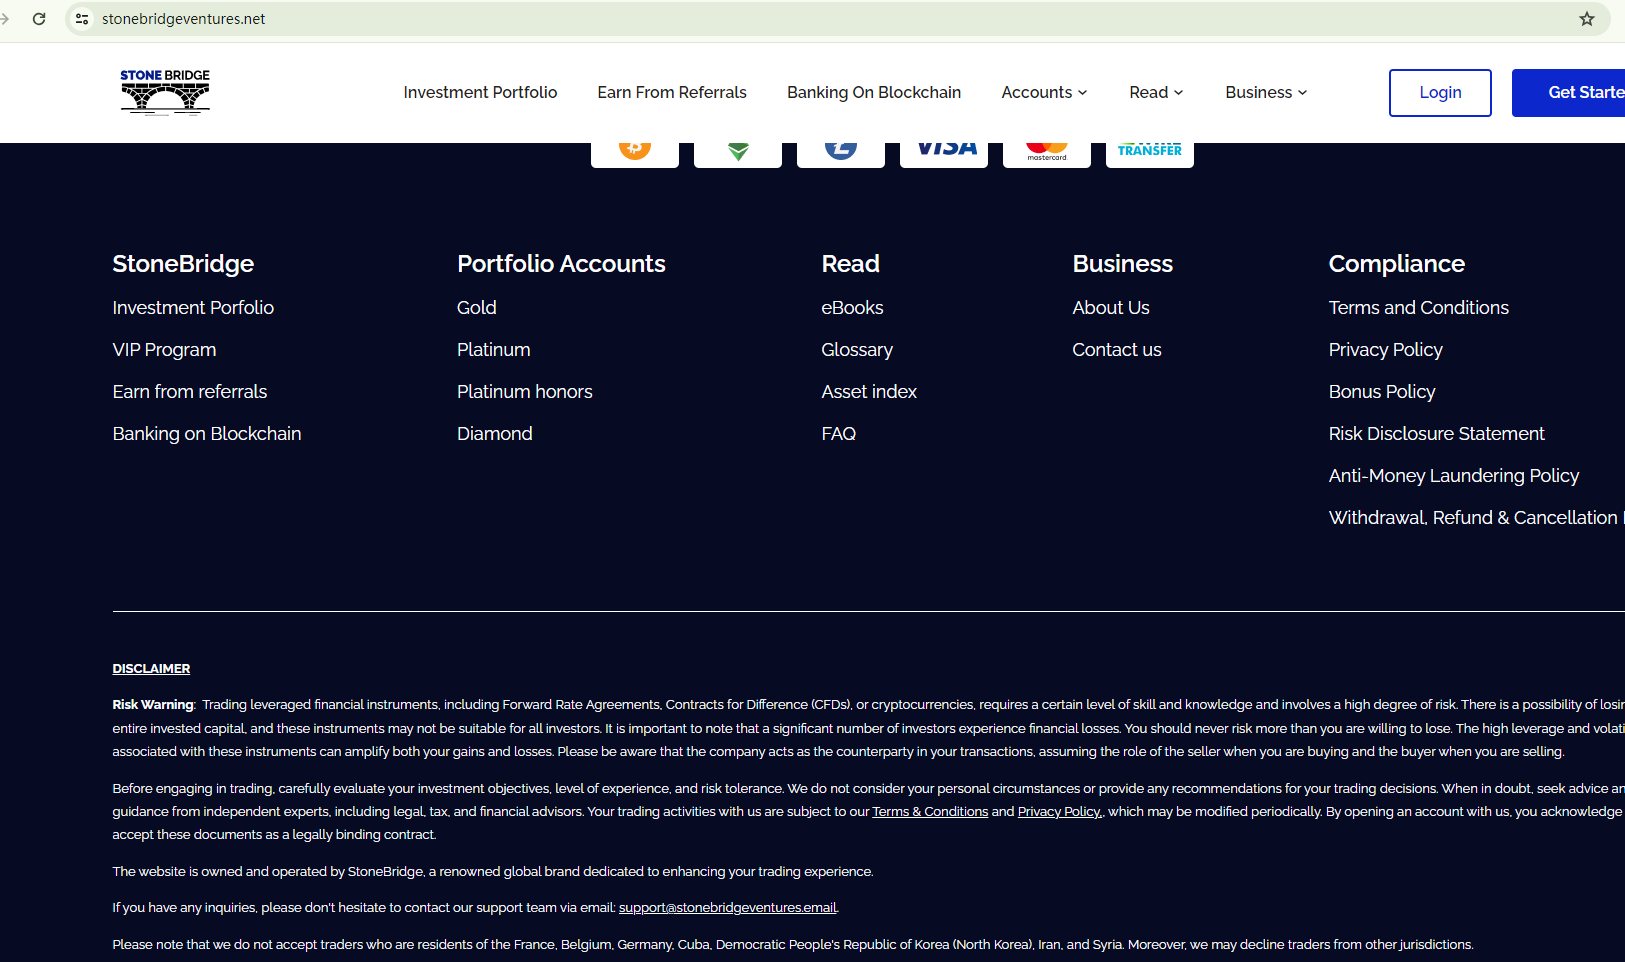Open Investment Portfolio in top navigation
Viewport: 1625px width, 962px height.
click(x=480, y=92)
